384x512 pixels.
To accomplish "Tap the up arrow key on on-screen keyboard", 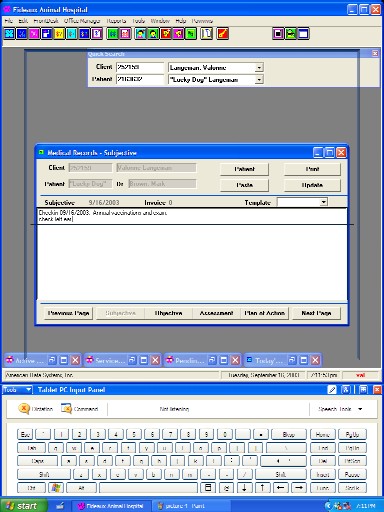I will (x=262, y=488).
